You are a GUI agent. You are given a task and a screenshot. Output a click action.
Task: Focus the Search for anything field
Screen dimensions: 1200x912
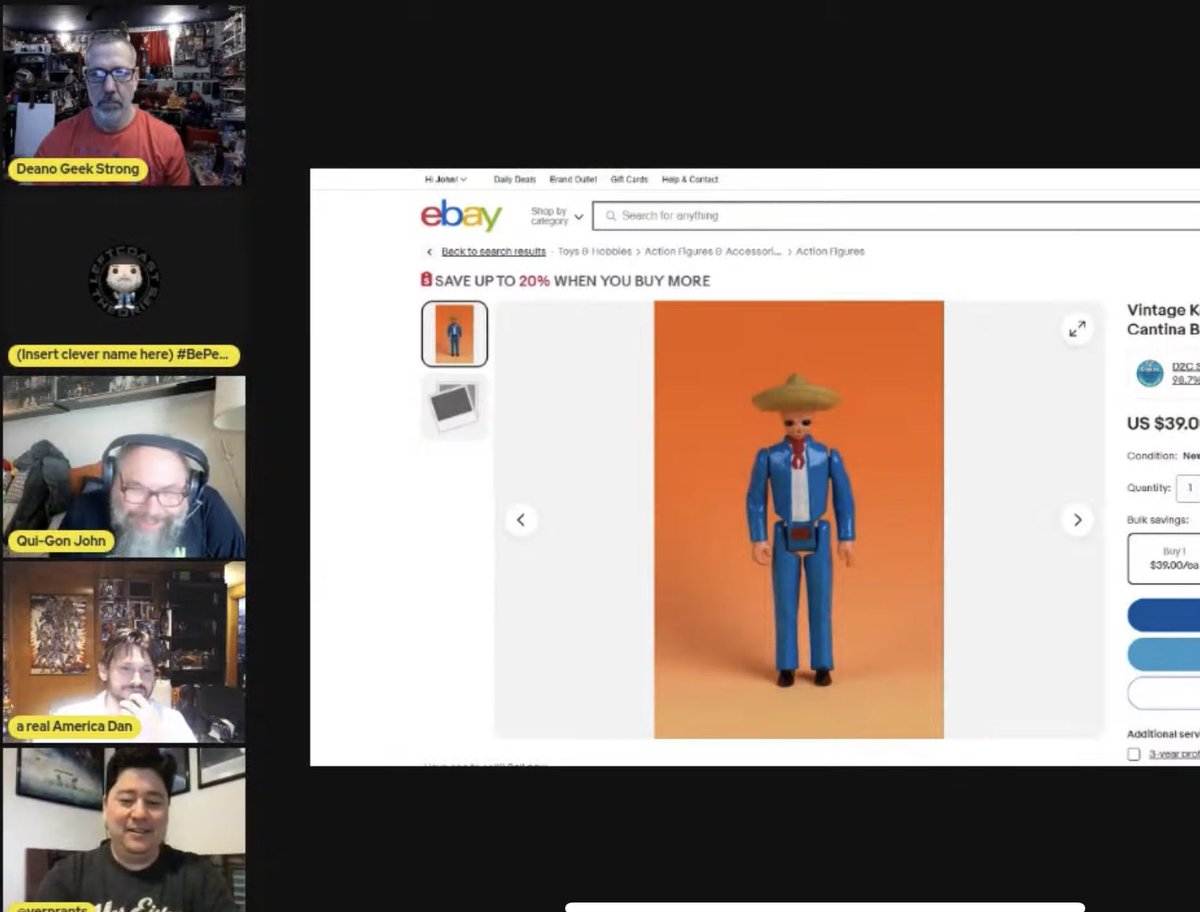coord(896,215)
